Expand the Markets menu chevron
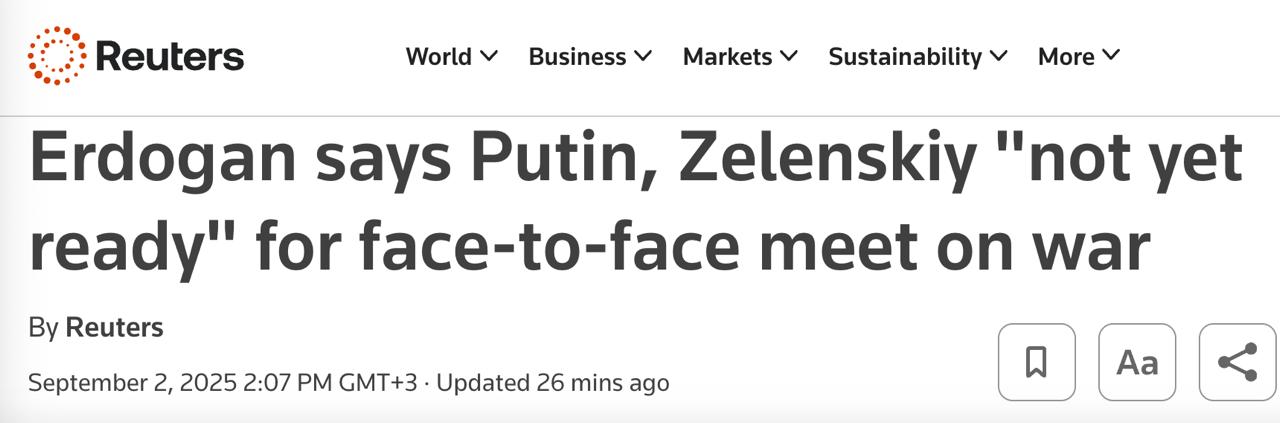Viewport: 1280px width, 423px height. click(789, 56)
